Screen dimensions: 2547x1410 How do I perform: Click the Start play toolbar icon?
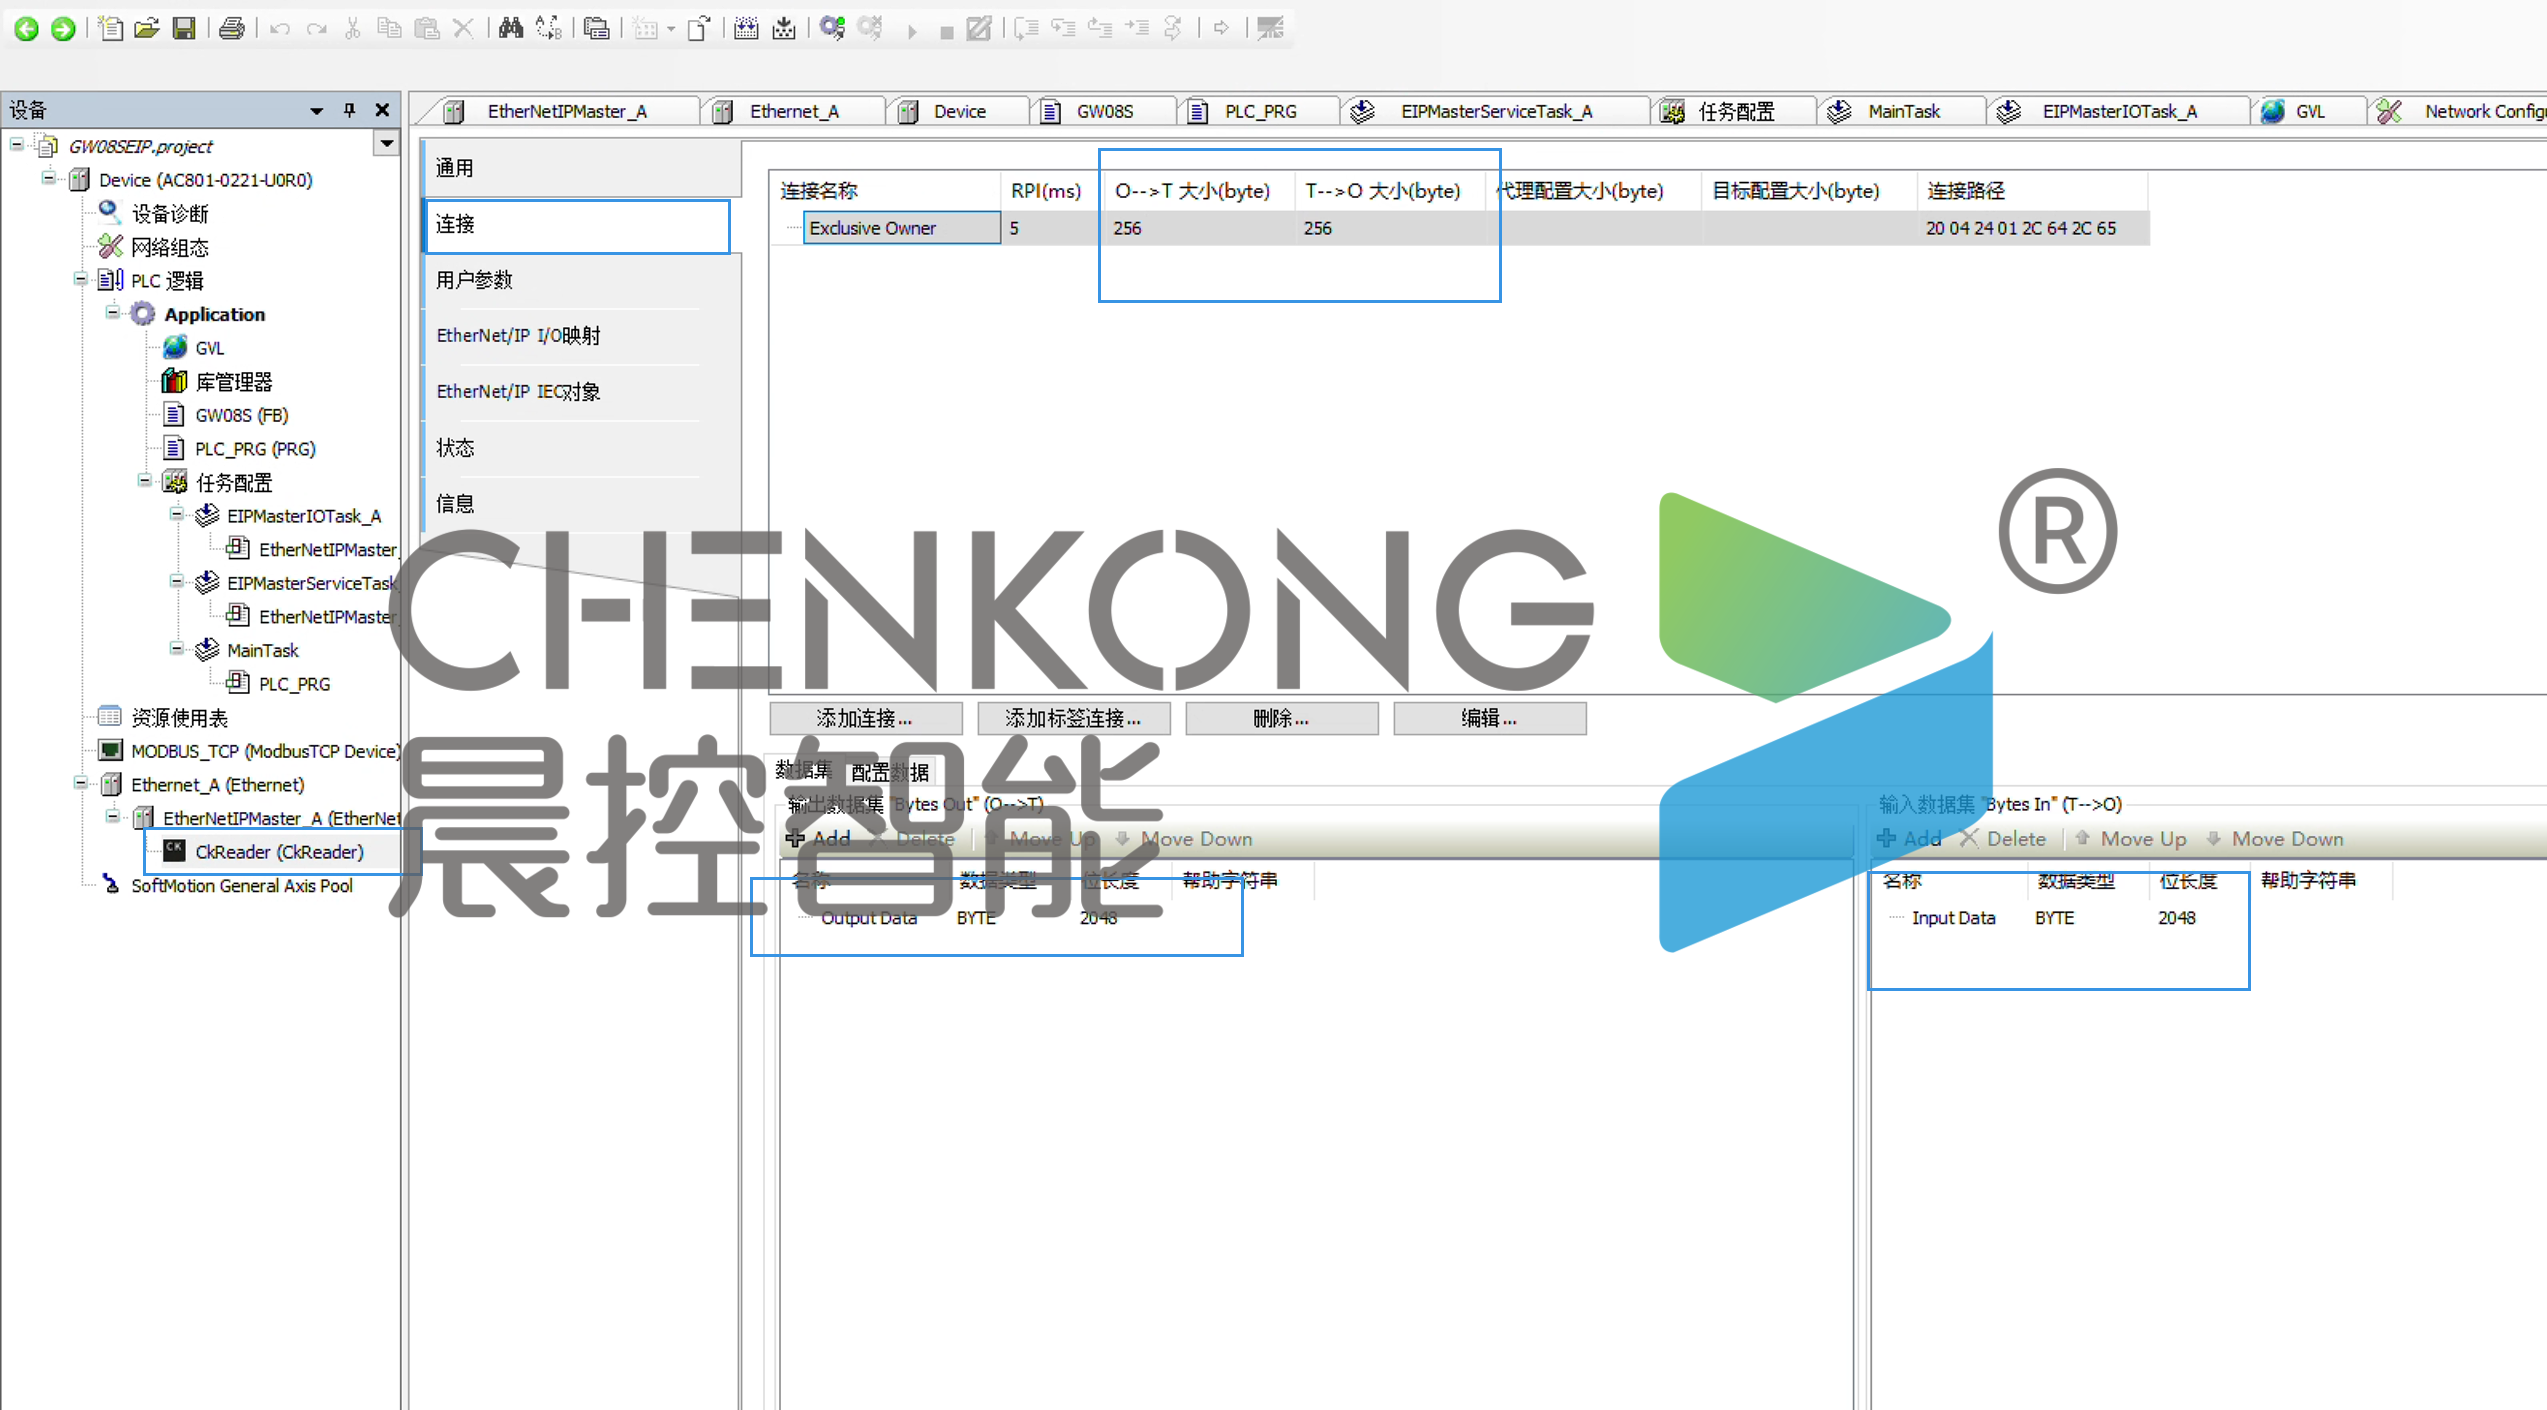pyautogui.click(x=912, y=30)
